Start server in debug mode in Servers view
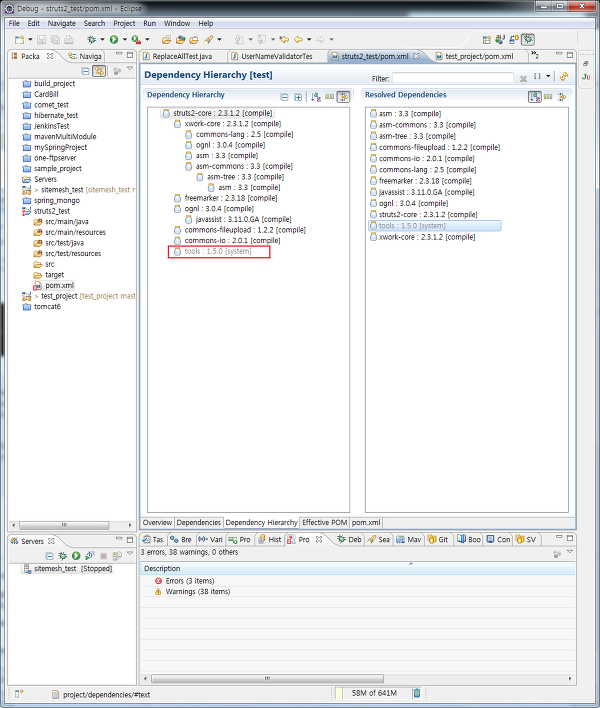Screen dimensions: 600x708 tap(62, 556)
